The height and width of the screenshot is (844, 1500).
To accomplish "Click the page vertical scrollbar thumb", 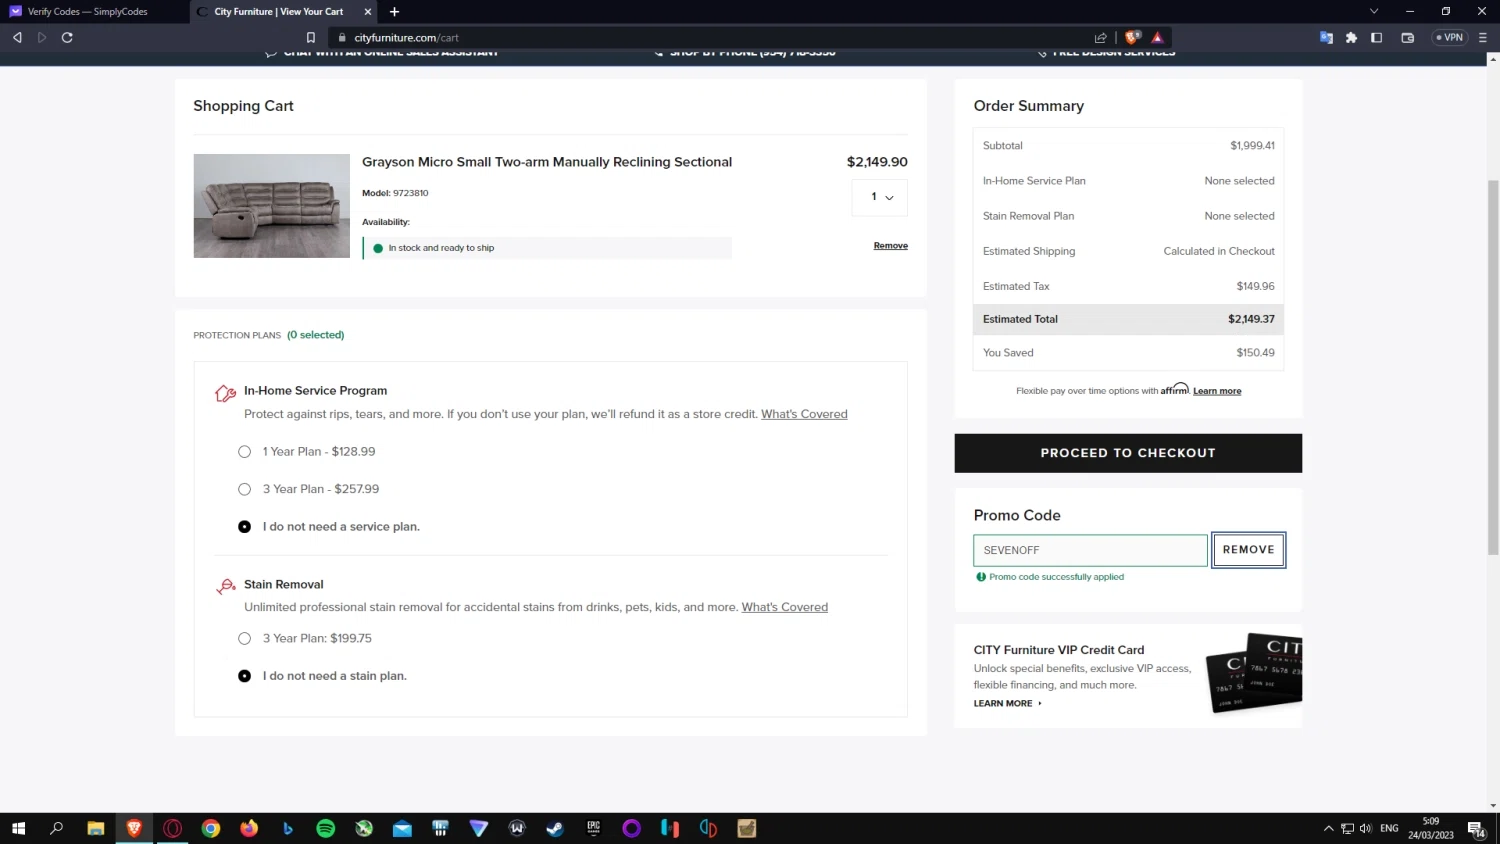I will pyautogui.click(x=1494, y=367).
